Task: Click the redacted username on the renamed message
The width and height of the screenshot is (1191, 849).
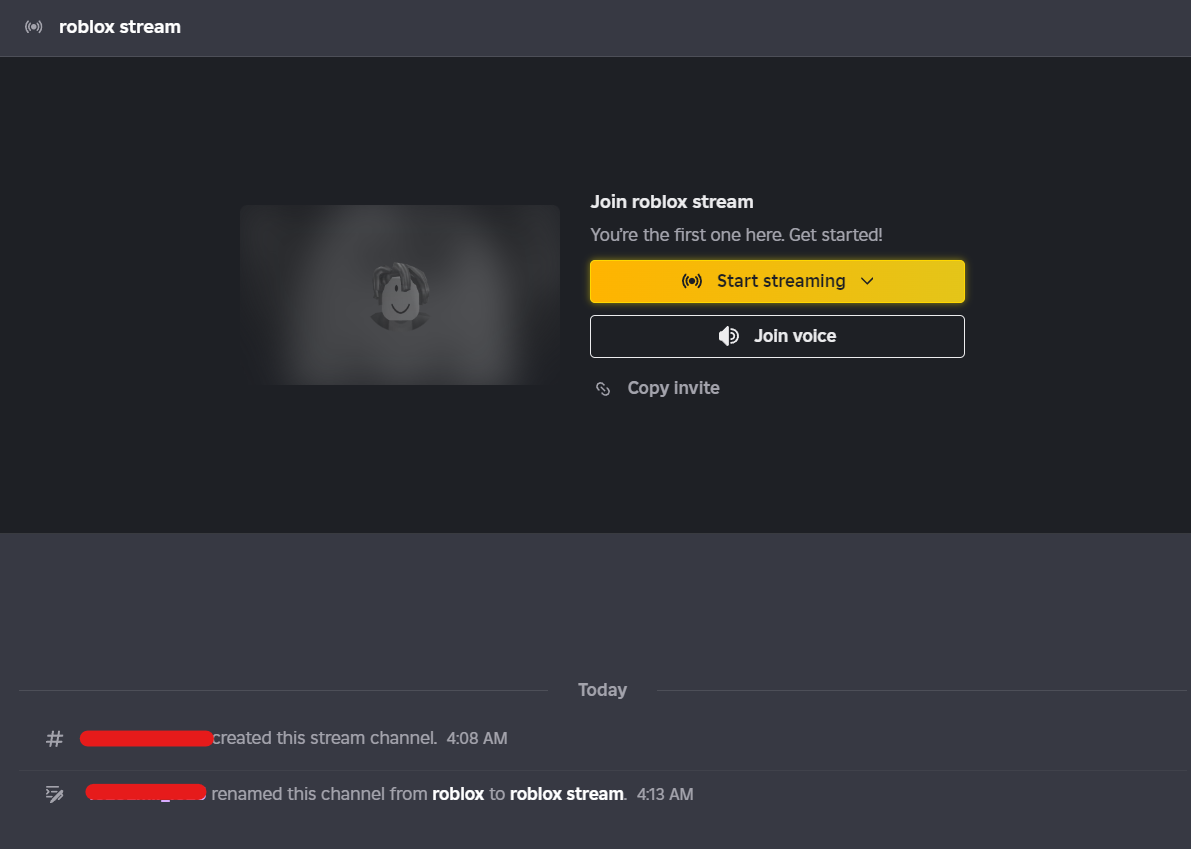Action: pyautogui.click(x=146, y=793)
